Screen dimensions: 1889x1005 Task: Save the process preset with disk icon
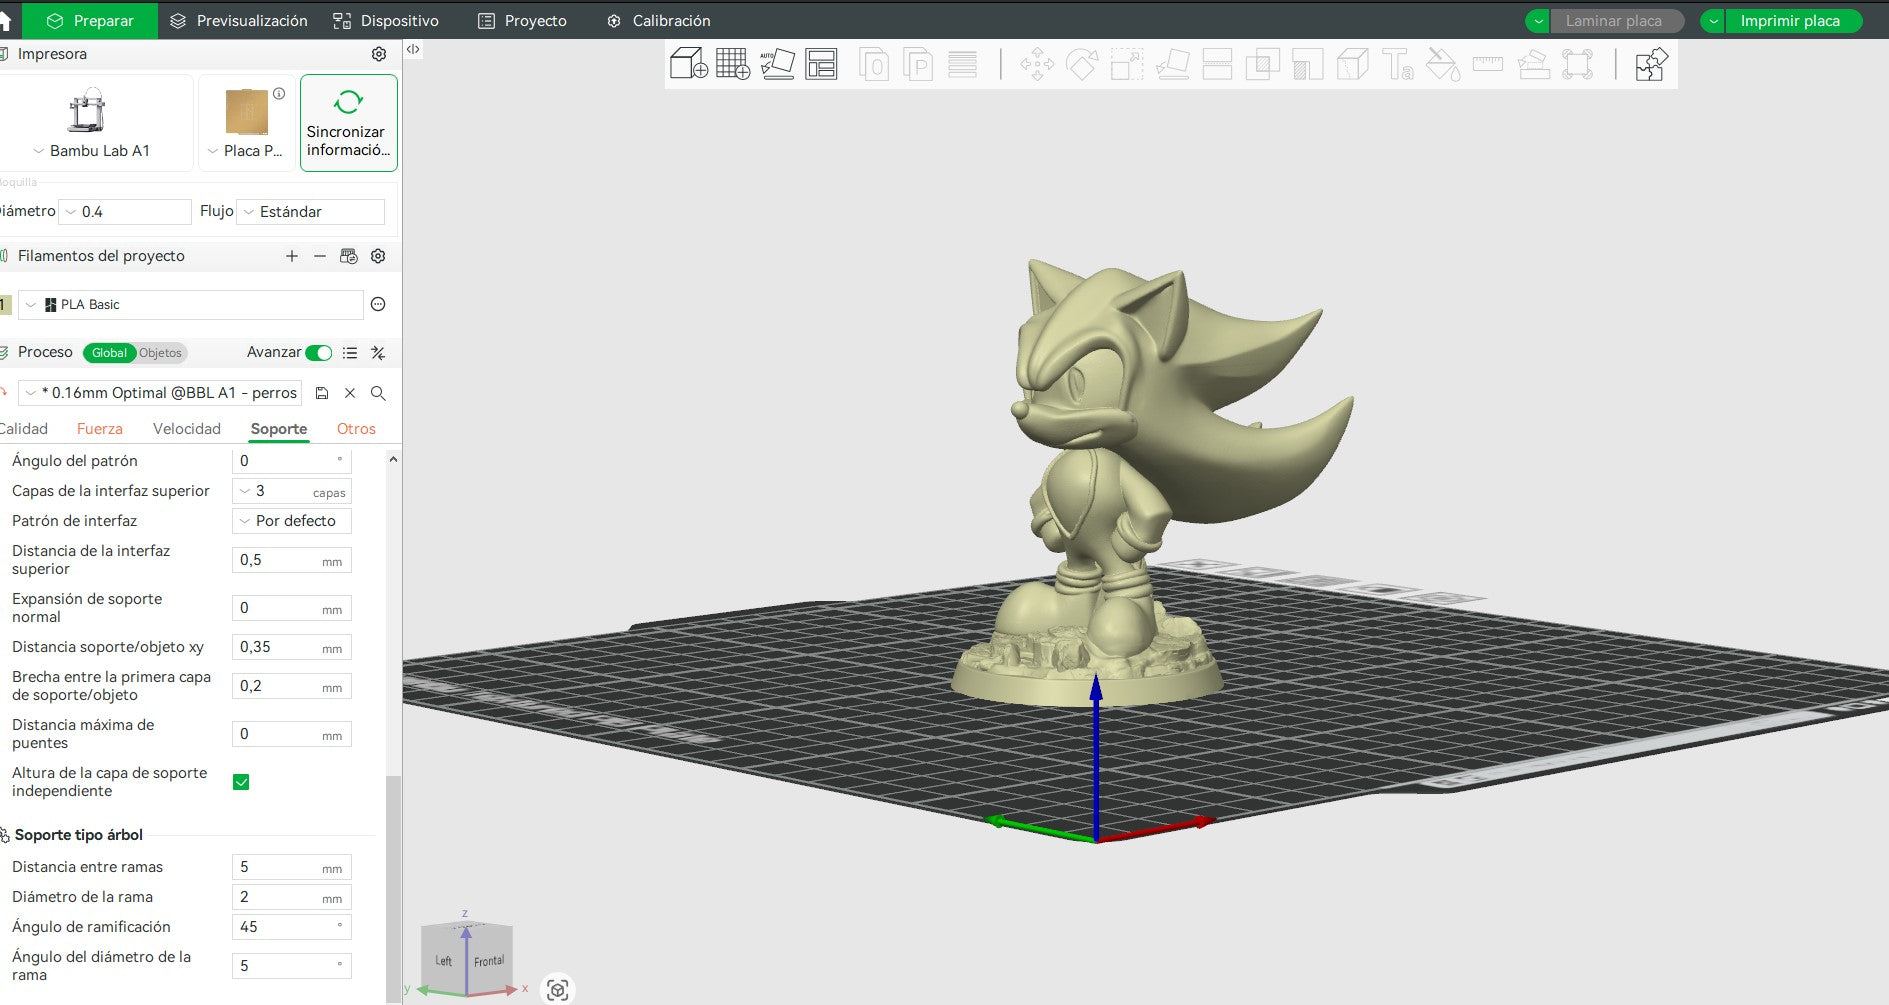(x=322, y=393)
